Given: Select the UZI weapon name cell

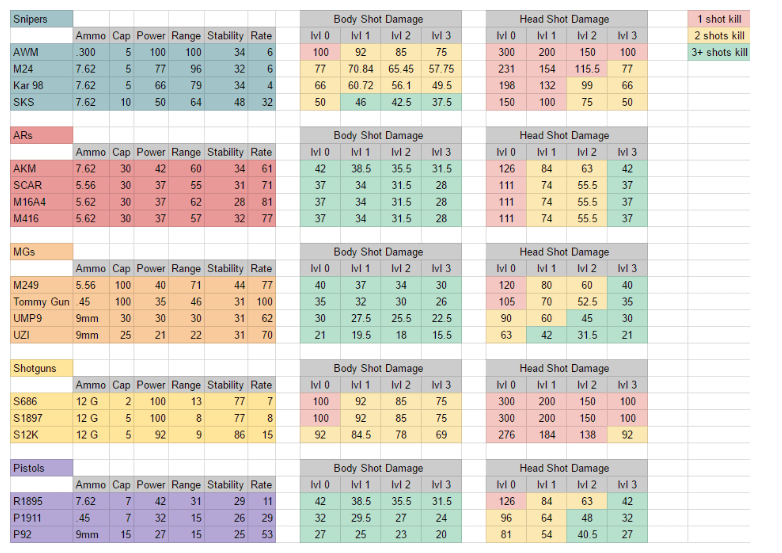Looking at the screenshot, I should pos(41,334).
